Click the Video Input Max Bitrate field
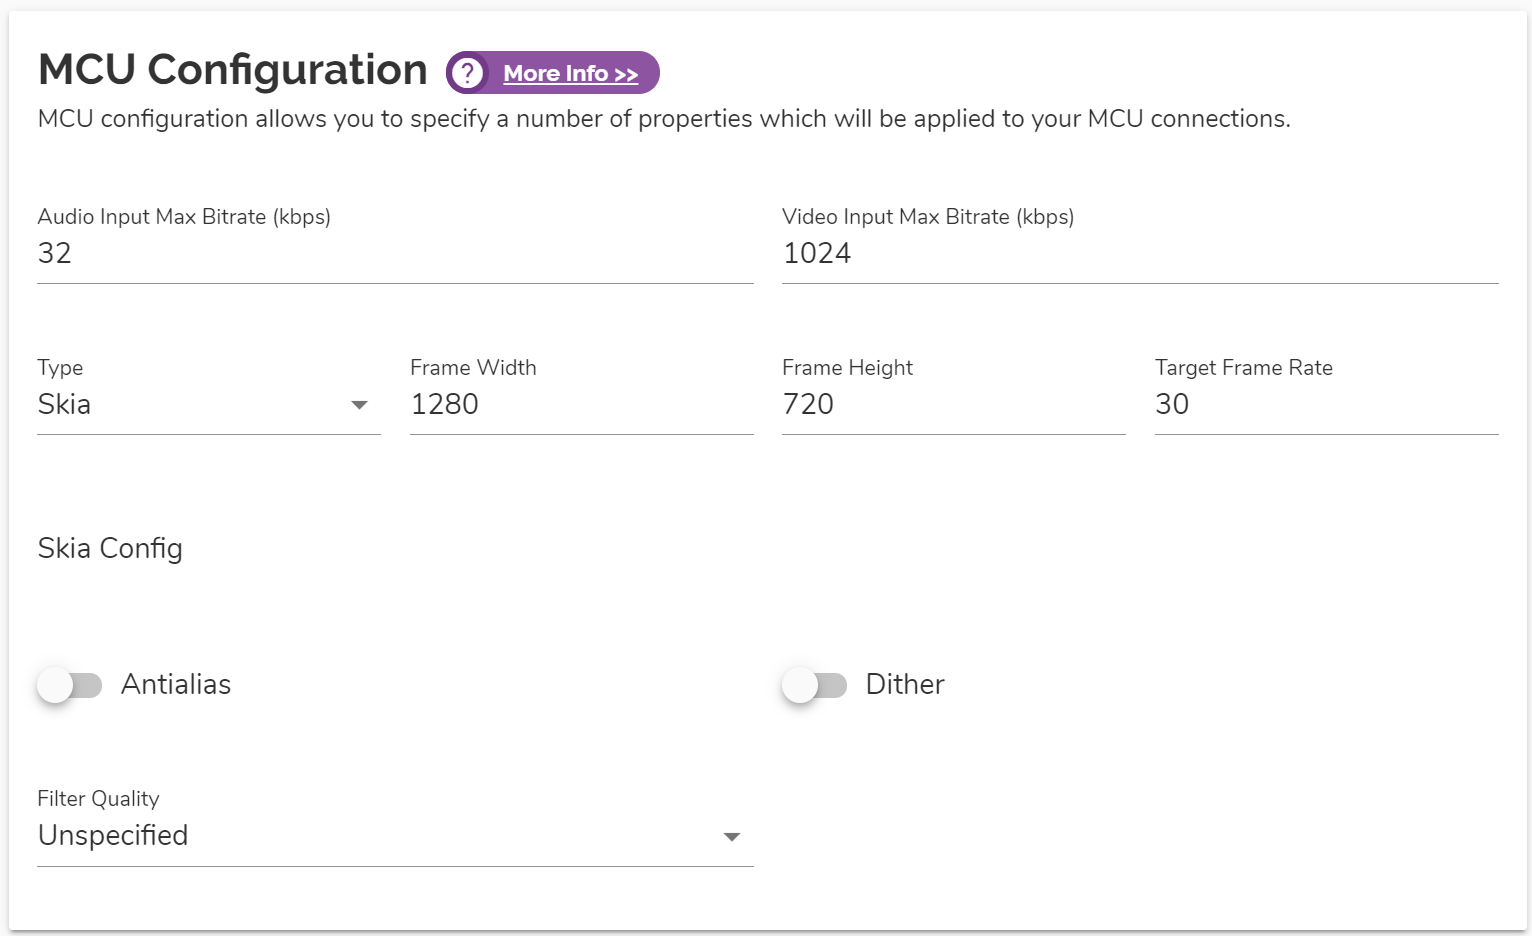Screen dimensions: 1532x936 click(1140, 254)
